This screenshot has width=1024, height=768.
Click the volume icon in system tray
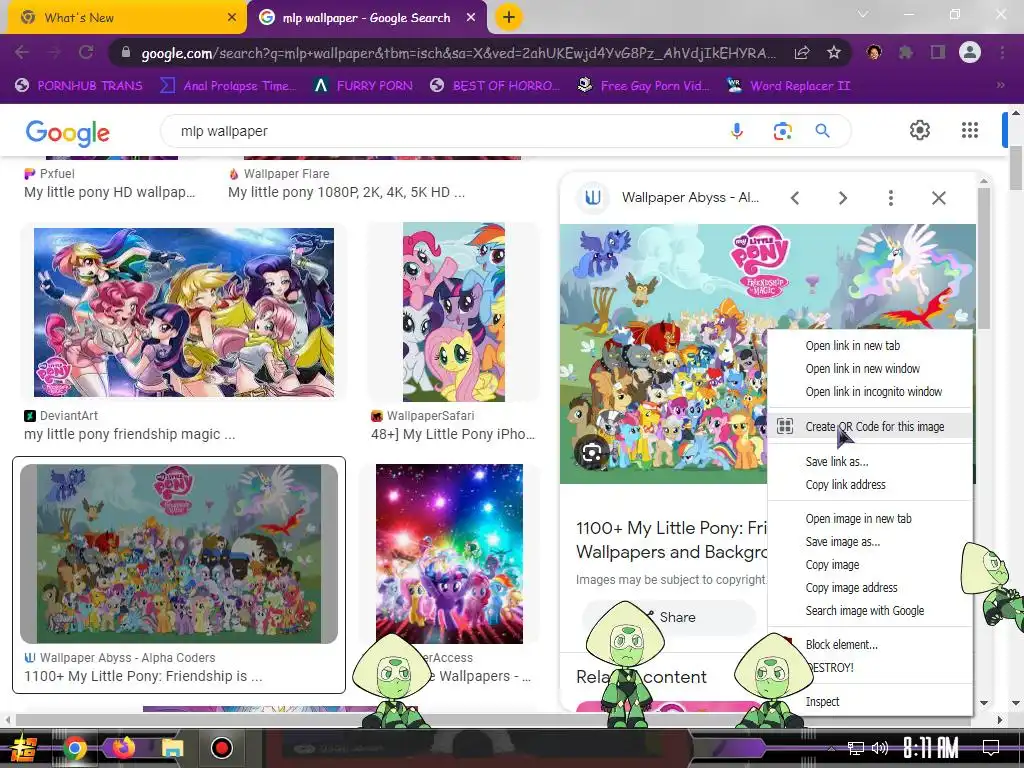(x=880, y=748)
